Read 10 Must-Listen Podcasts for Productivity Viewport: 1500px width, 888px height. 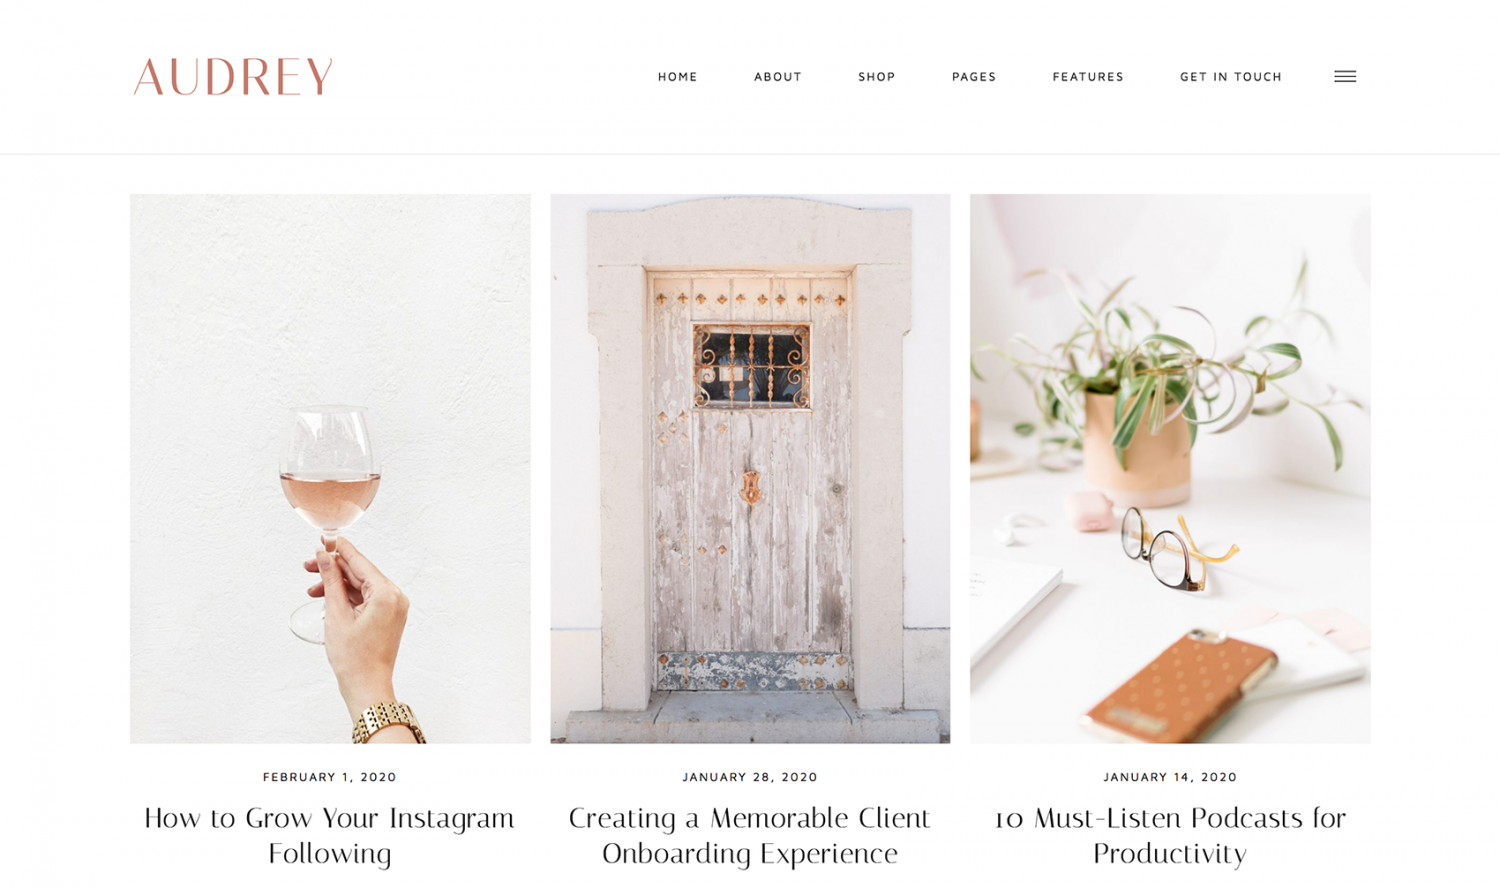1170,835
